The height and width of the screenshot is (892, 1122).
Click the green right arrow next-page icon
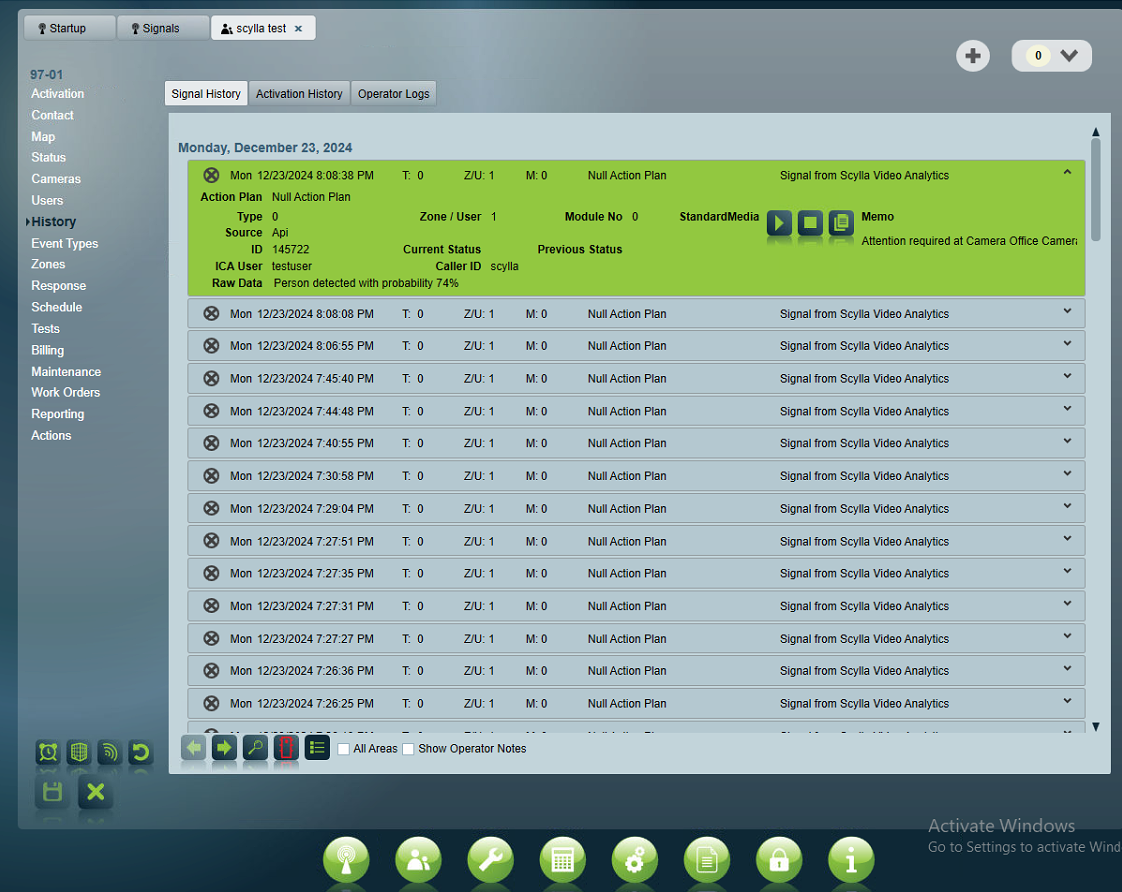224,747
